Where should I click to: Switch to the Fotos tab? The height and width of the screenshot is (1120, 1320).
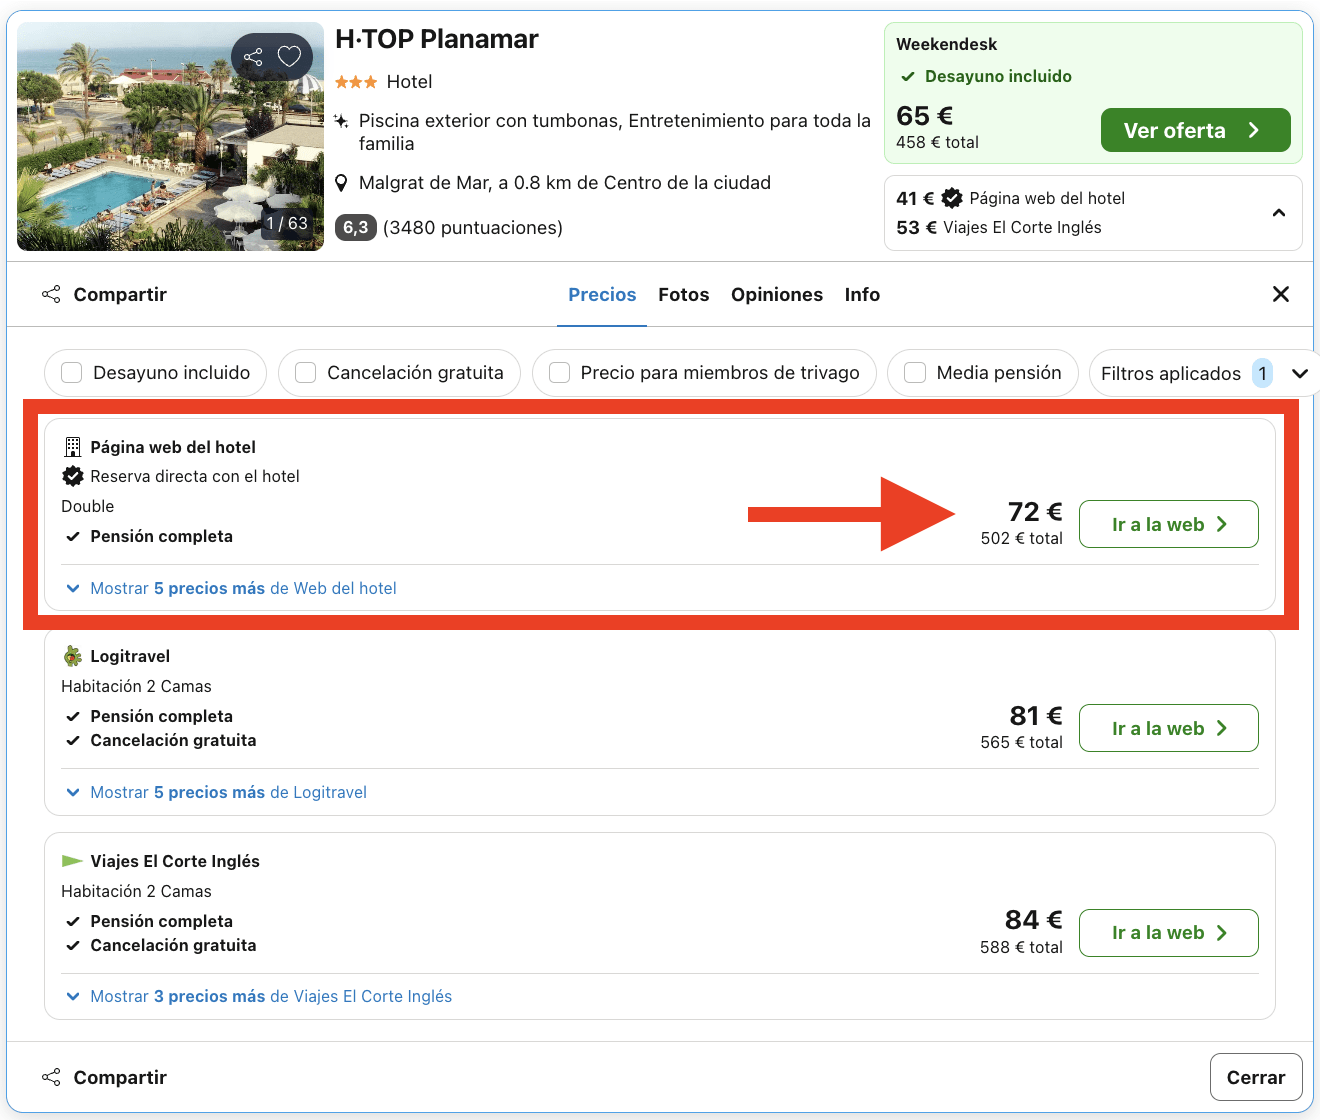click(683, 294)
